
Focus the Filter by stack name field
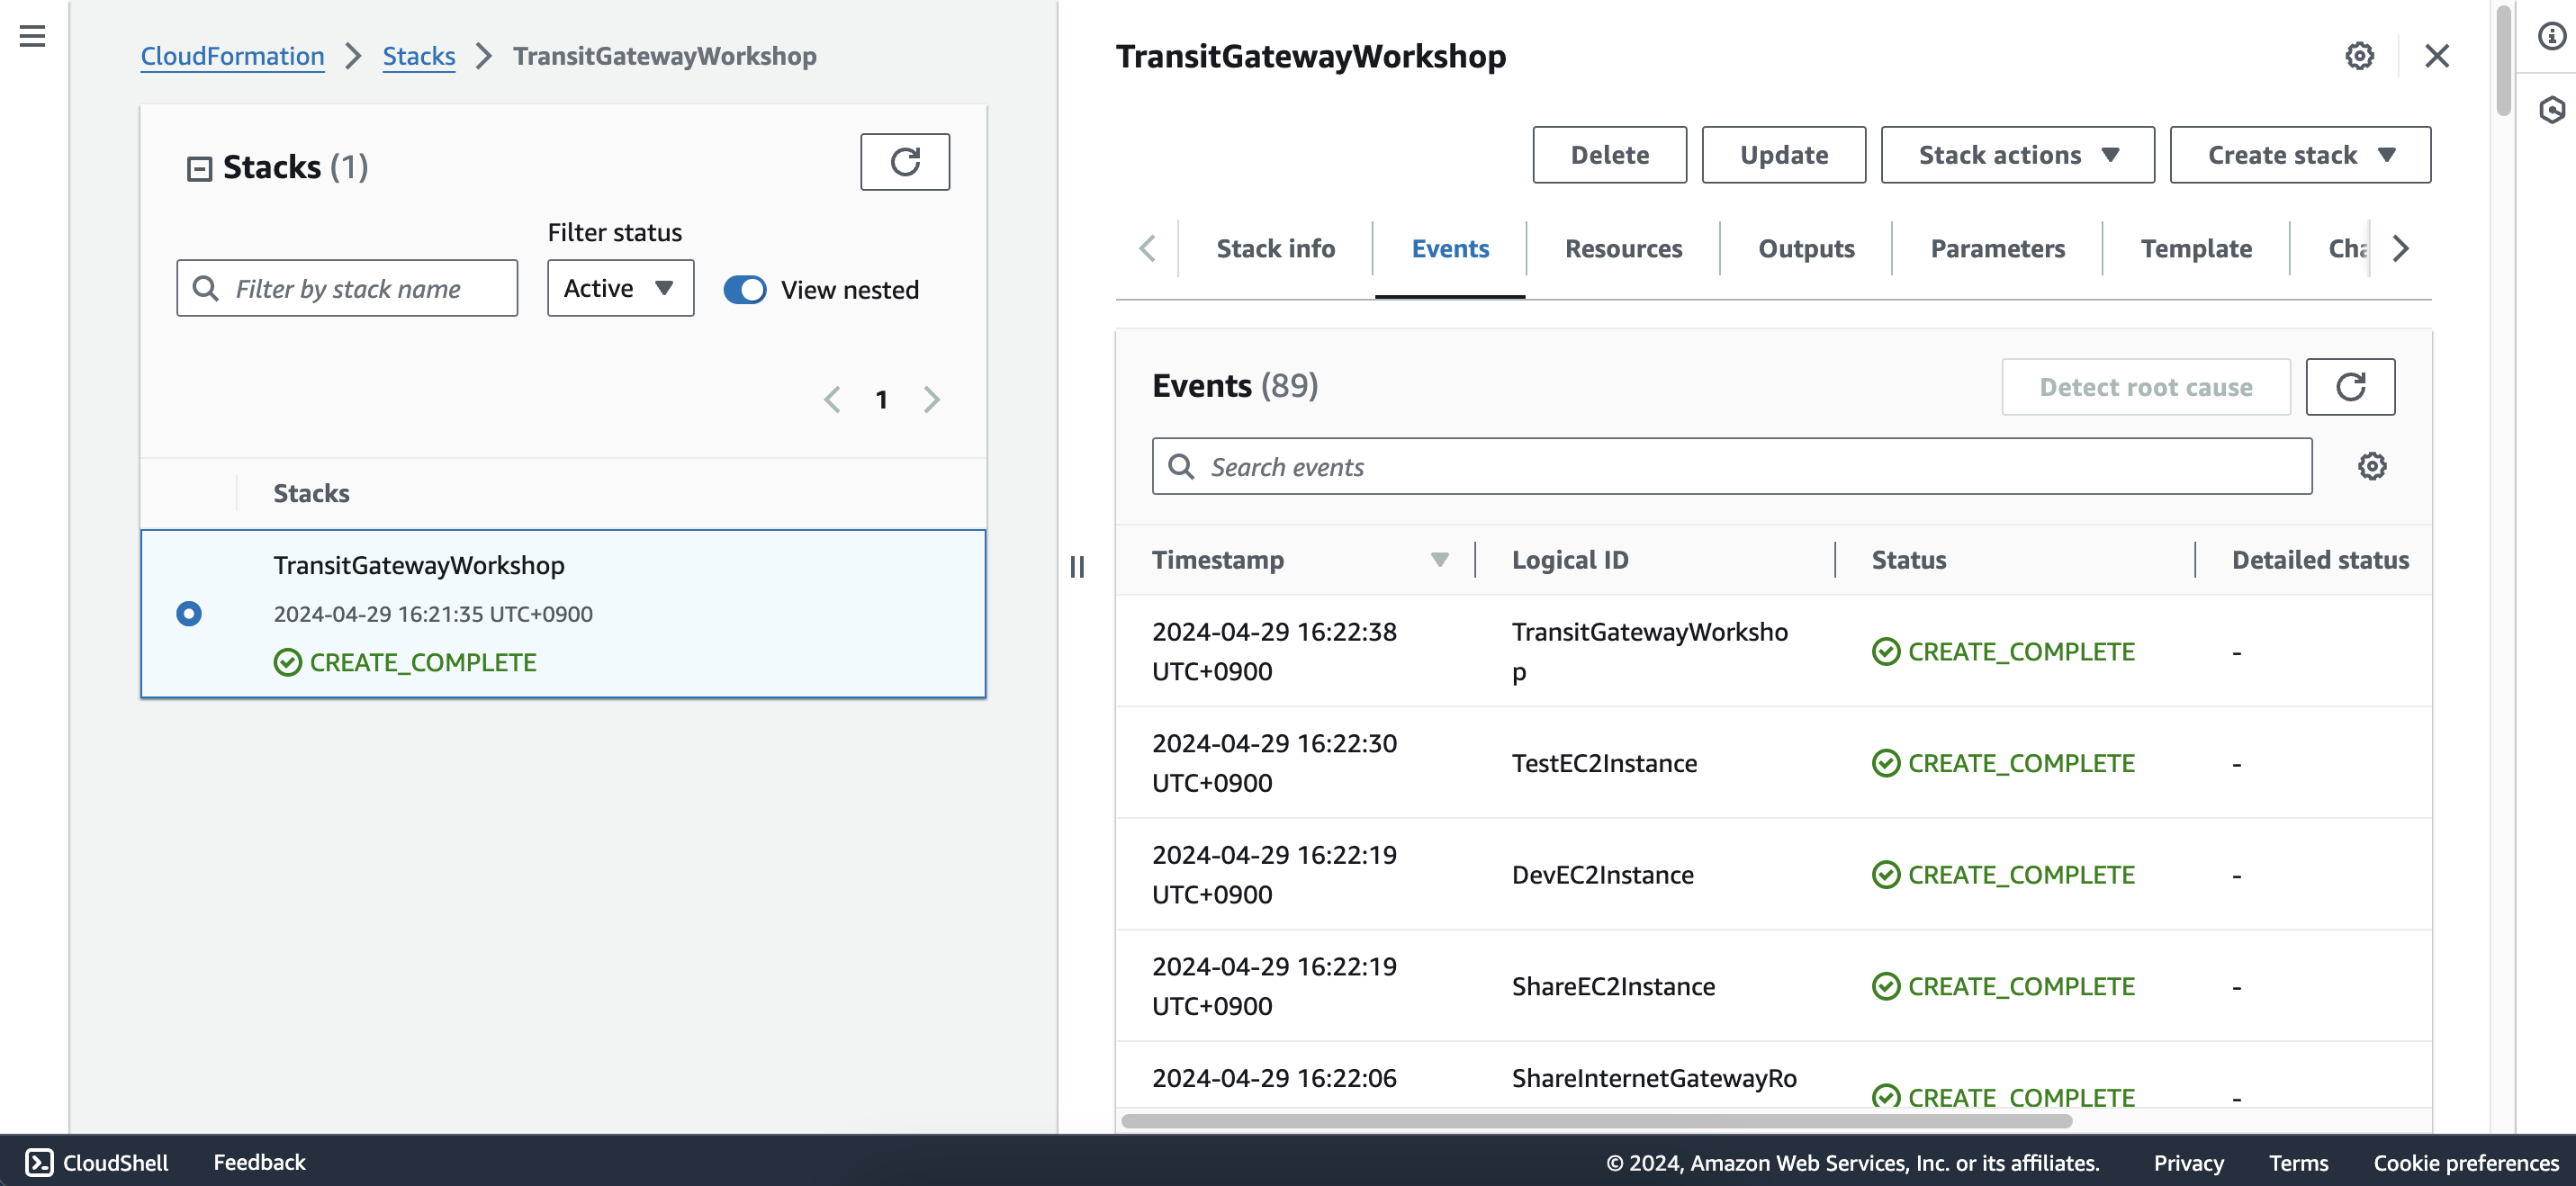click(x=347, y=288)
